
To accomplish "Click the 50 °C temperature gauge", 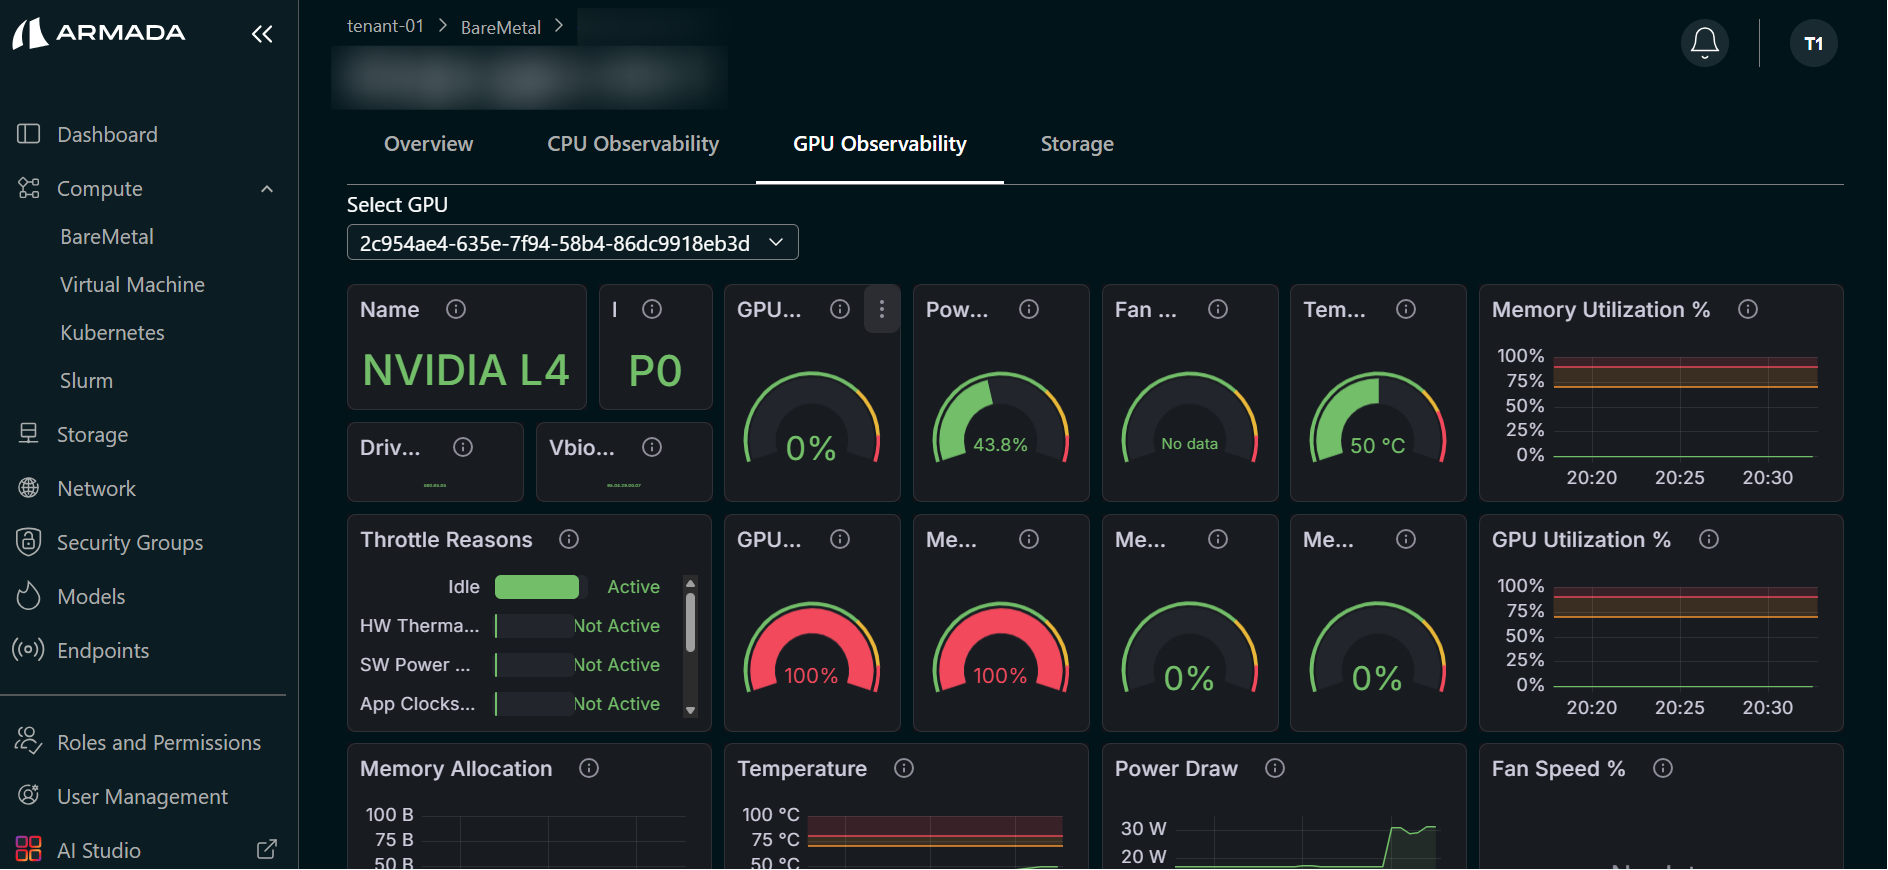I will pos(1378,418).
